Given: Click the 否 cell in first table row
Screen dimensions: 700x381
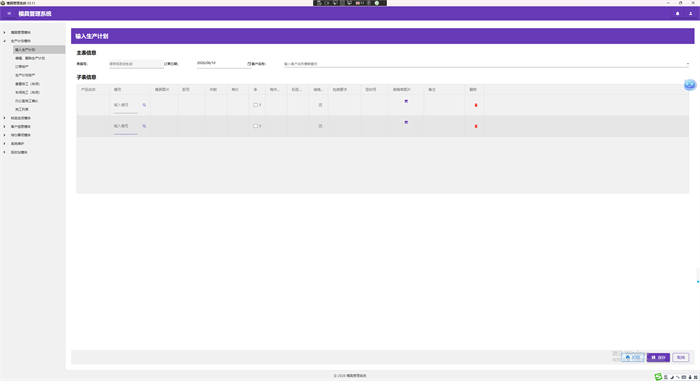Looking at the screenshot, I should pyautogui.click(x=320, y=105).
